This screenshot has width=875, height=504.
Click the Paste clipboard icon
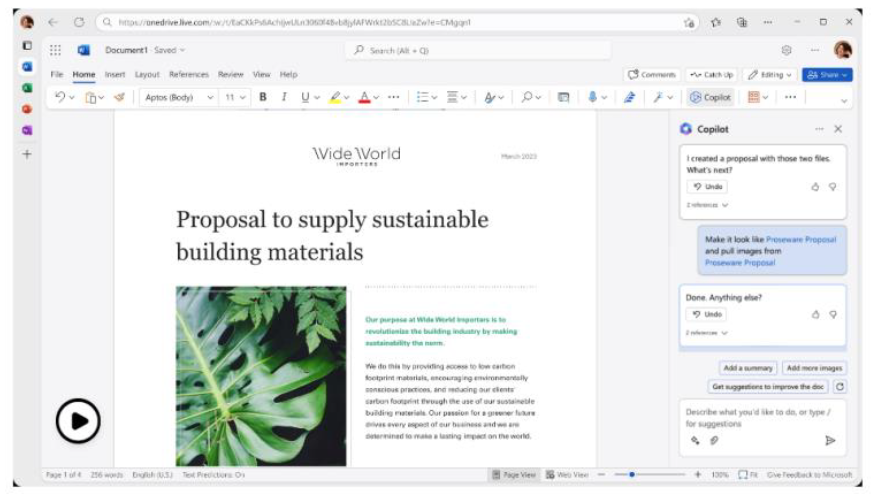click(x=90, y=98)
